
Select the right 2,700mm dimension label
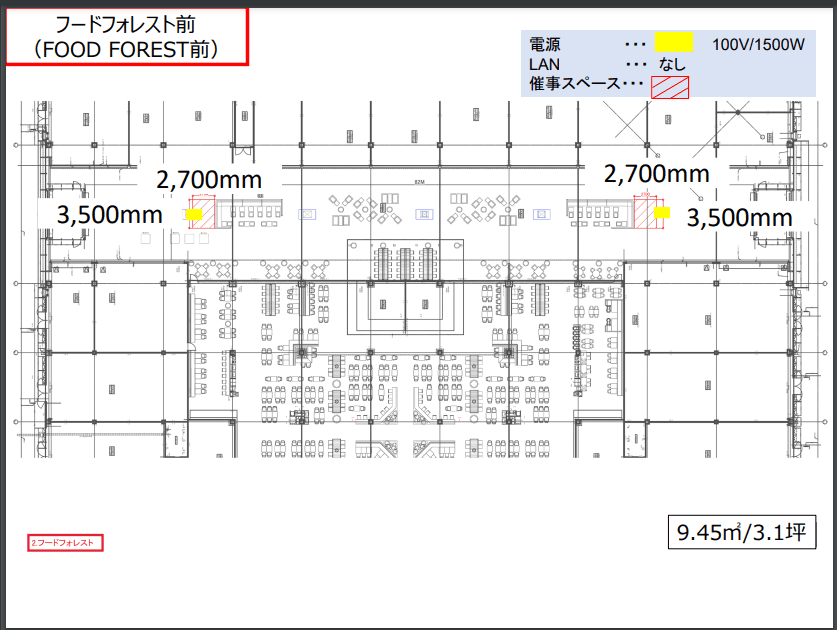pos(655,173)
